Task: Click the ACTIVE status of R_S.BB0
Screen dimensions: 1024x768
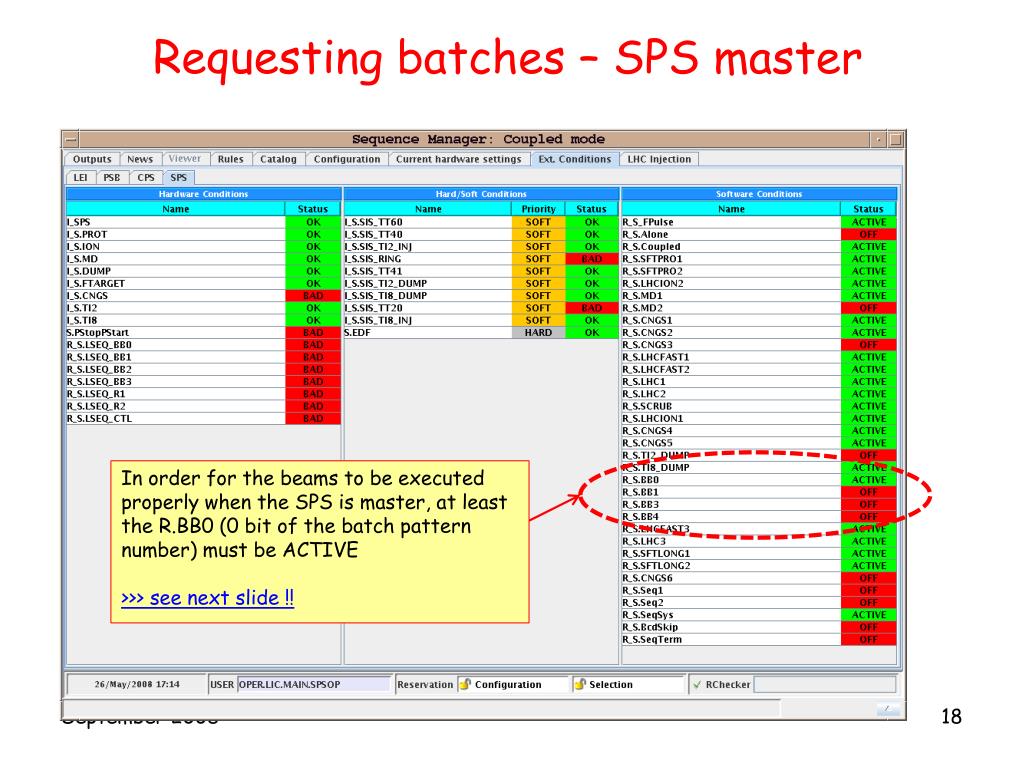Action: point(869,480)
